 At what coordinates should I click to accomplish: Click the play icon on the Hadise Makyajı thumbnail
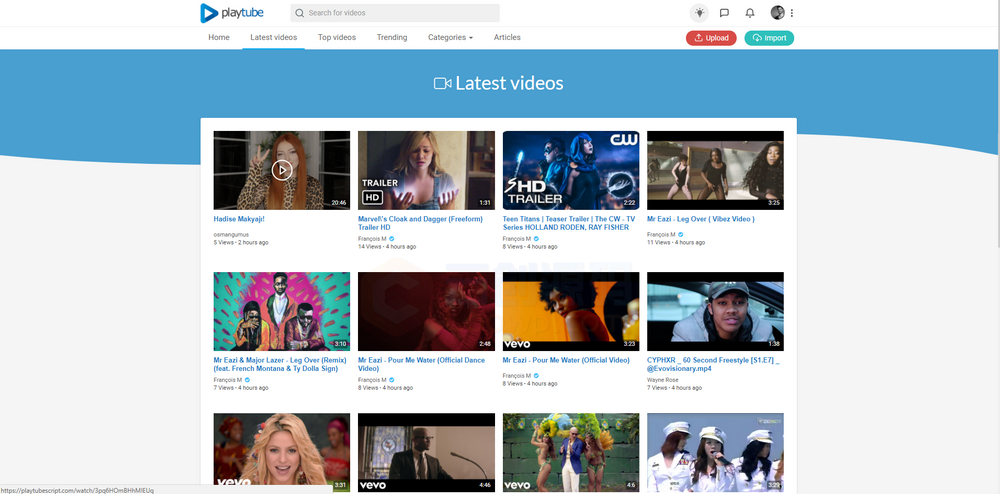(281, 170)
